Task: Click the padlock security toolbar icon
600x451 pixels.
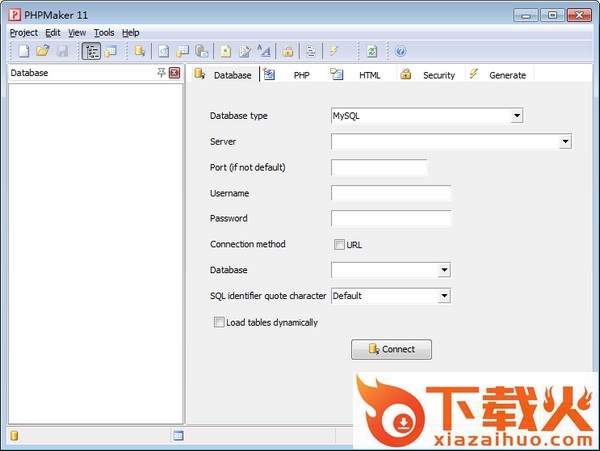Action: (x=288, y=51)
